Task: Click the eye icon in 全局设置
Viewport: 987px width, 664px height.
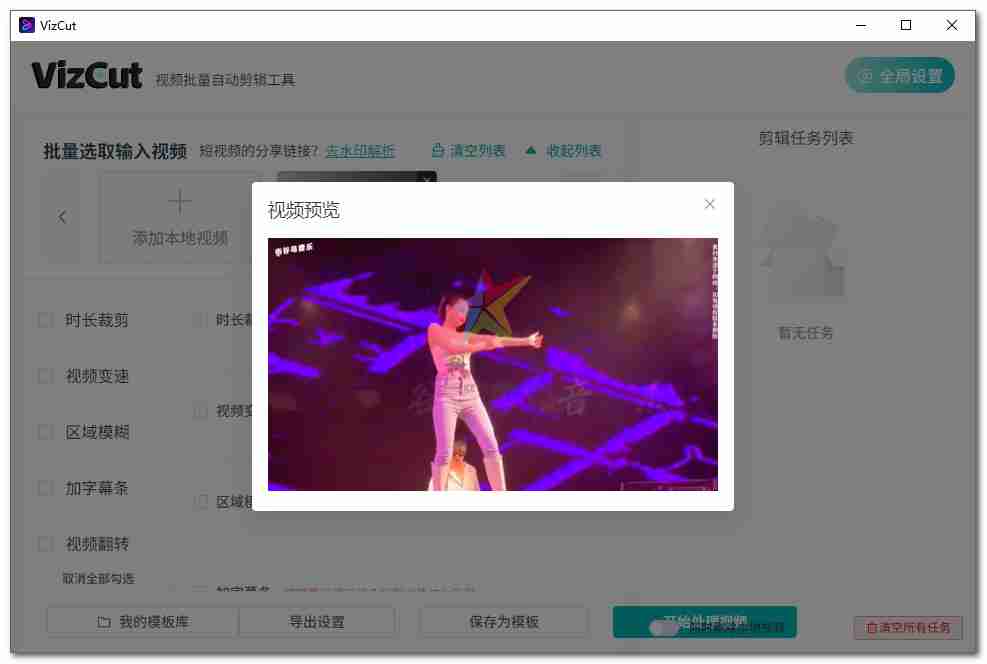Action: 864,76
